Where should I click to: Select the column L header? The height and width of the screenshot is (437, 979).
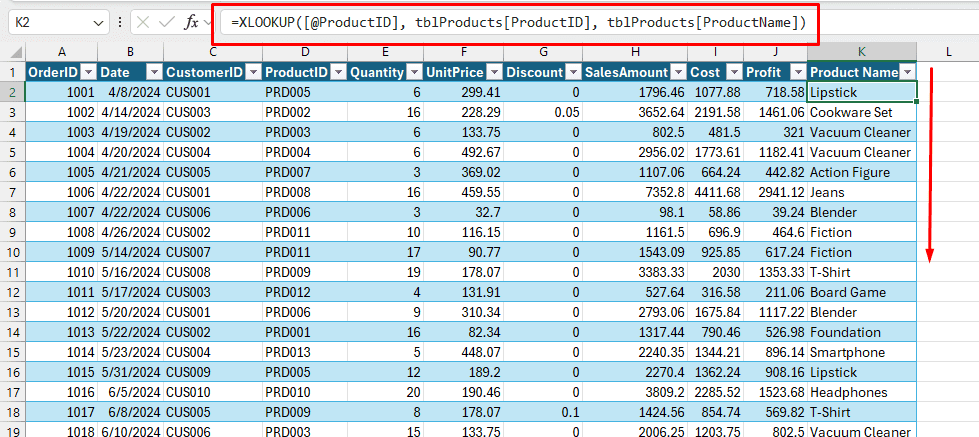948,51
